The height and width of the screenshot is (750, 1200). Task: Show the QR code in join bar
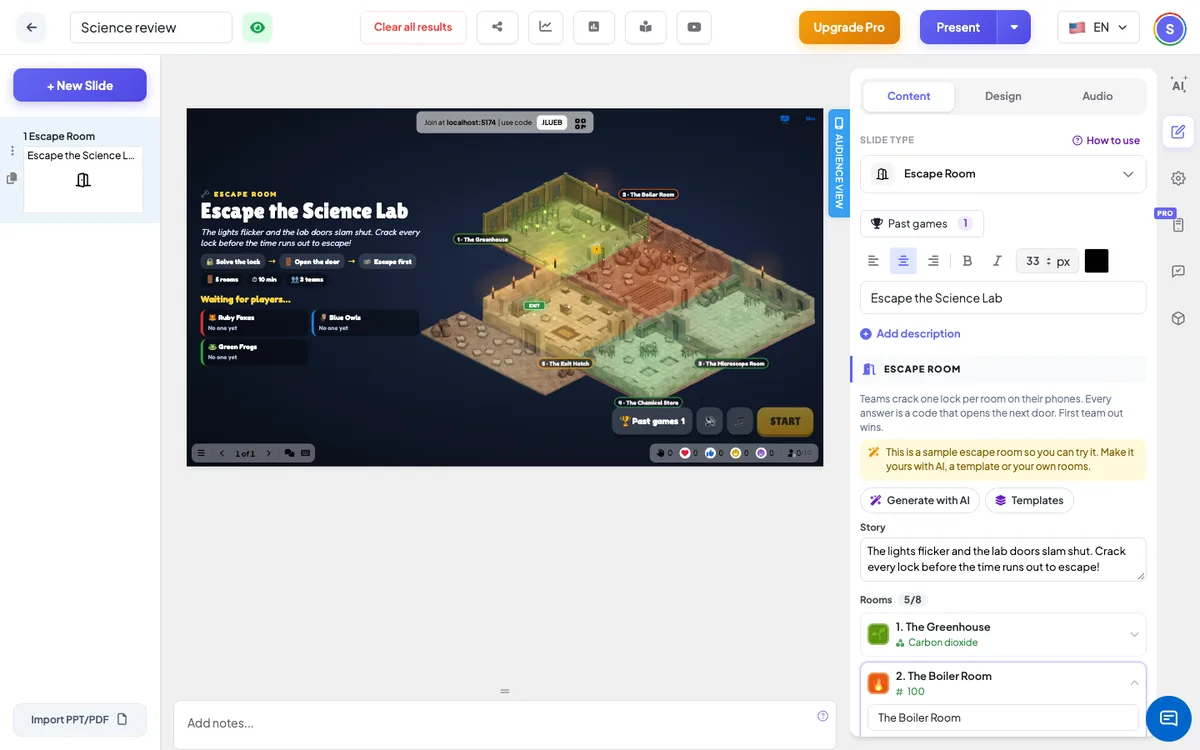580,123
